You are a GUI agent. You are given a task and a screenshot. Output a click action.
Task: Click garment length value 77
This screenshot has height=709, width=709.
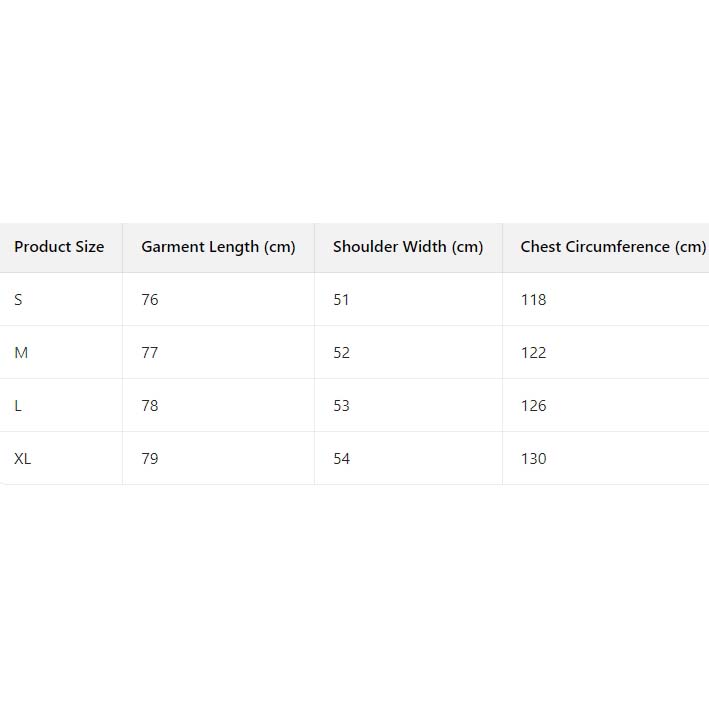coord(150,353)
